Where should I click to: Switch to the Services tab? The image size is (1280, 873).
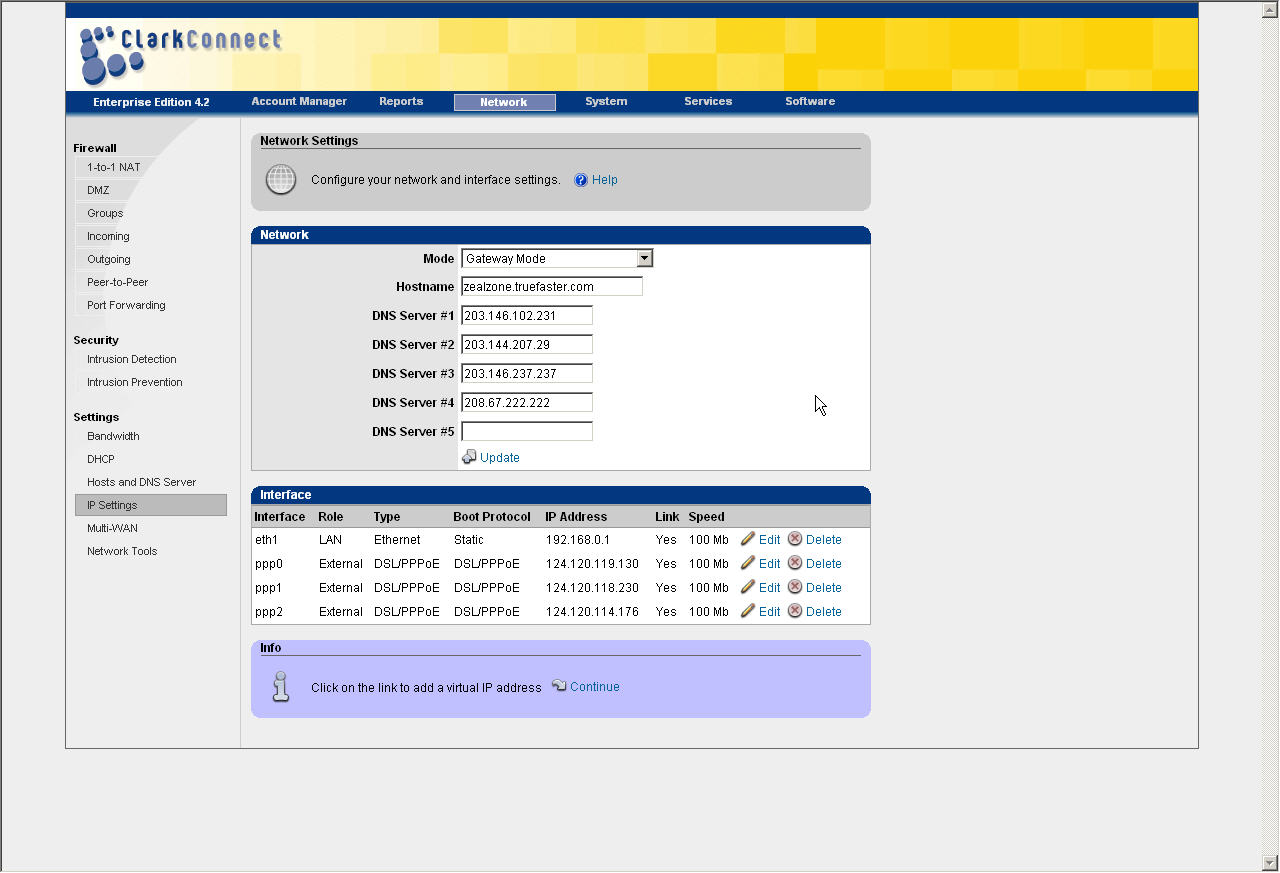(708, 101)
